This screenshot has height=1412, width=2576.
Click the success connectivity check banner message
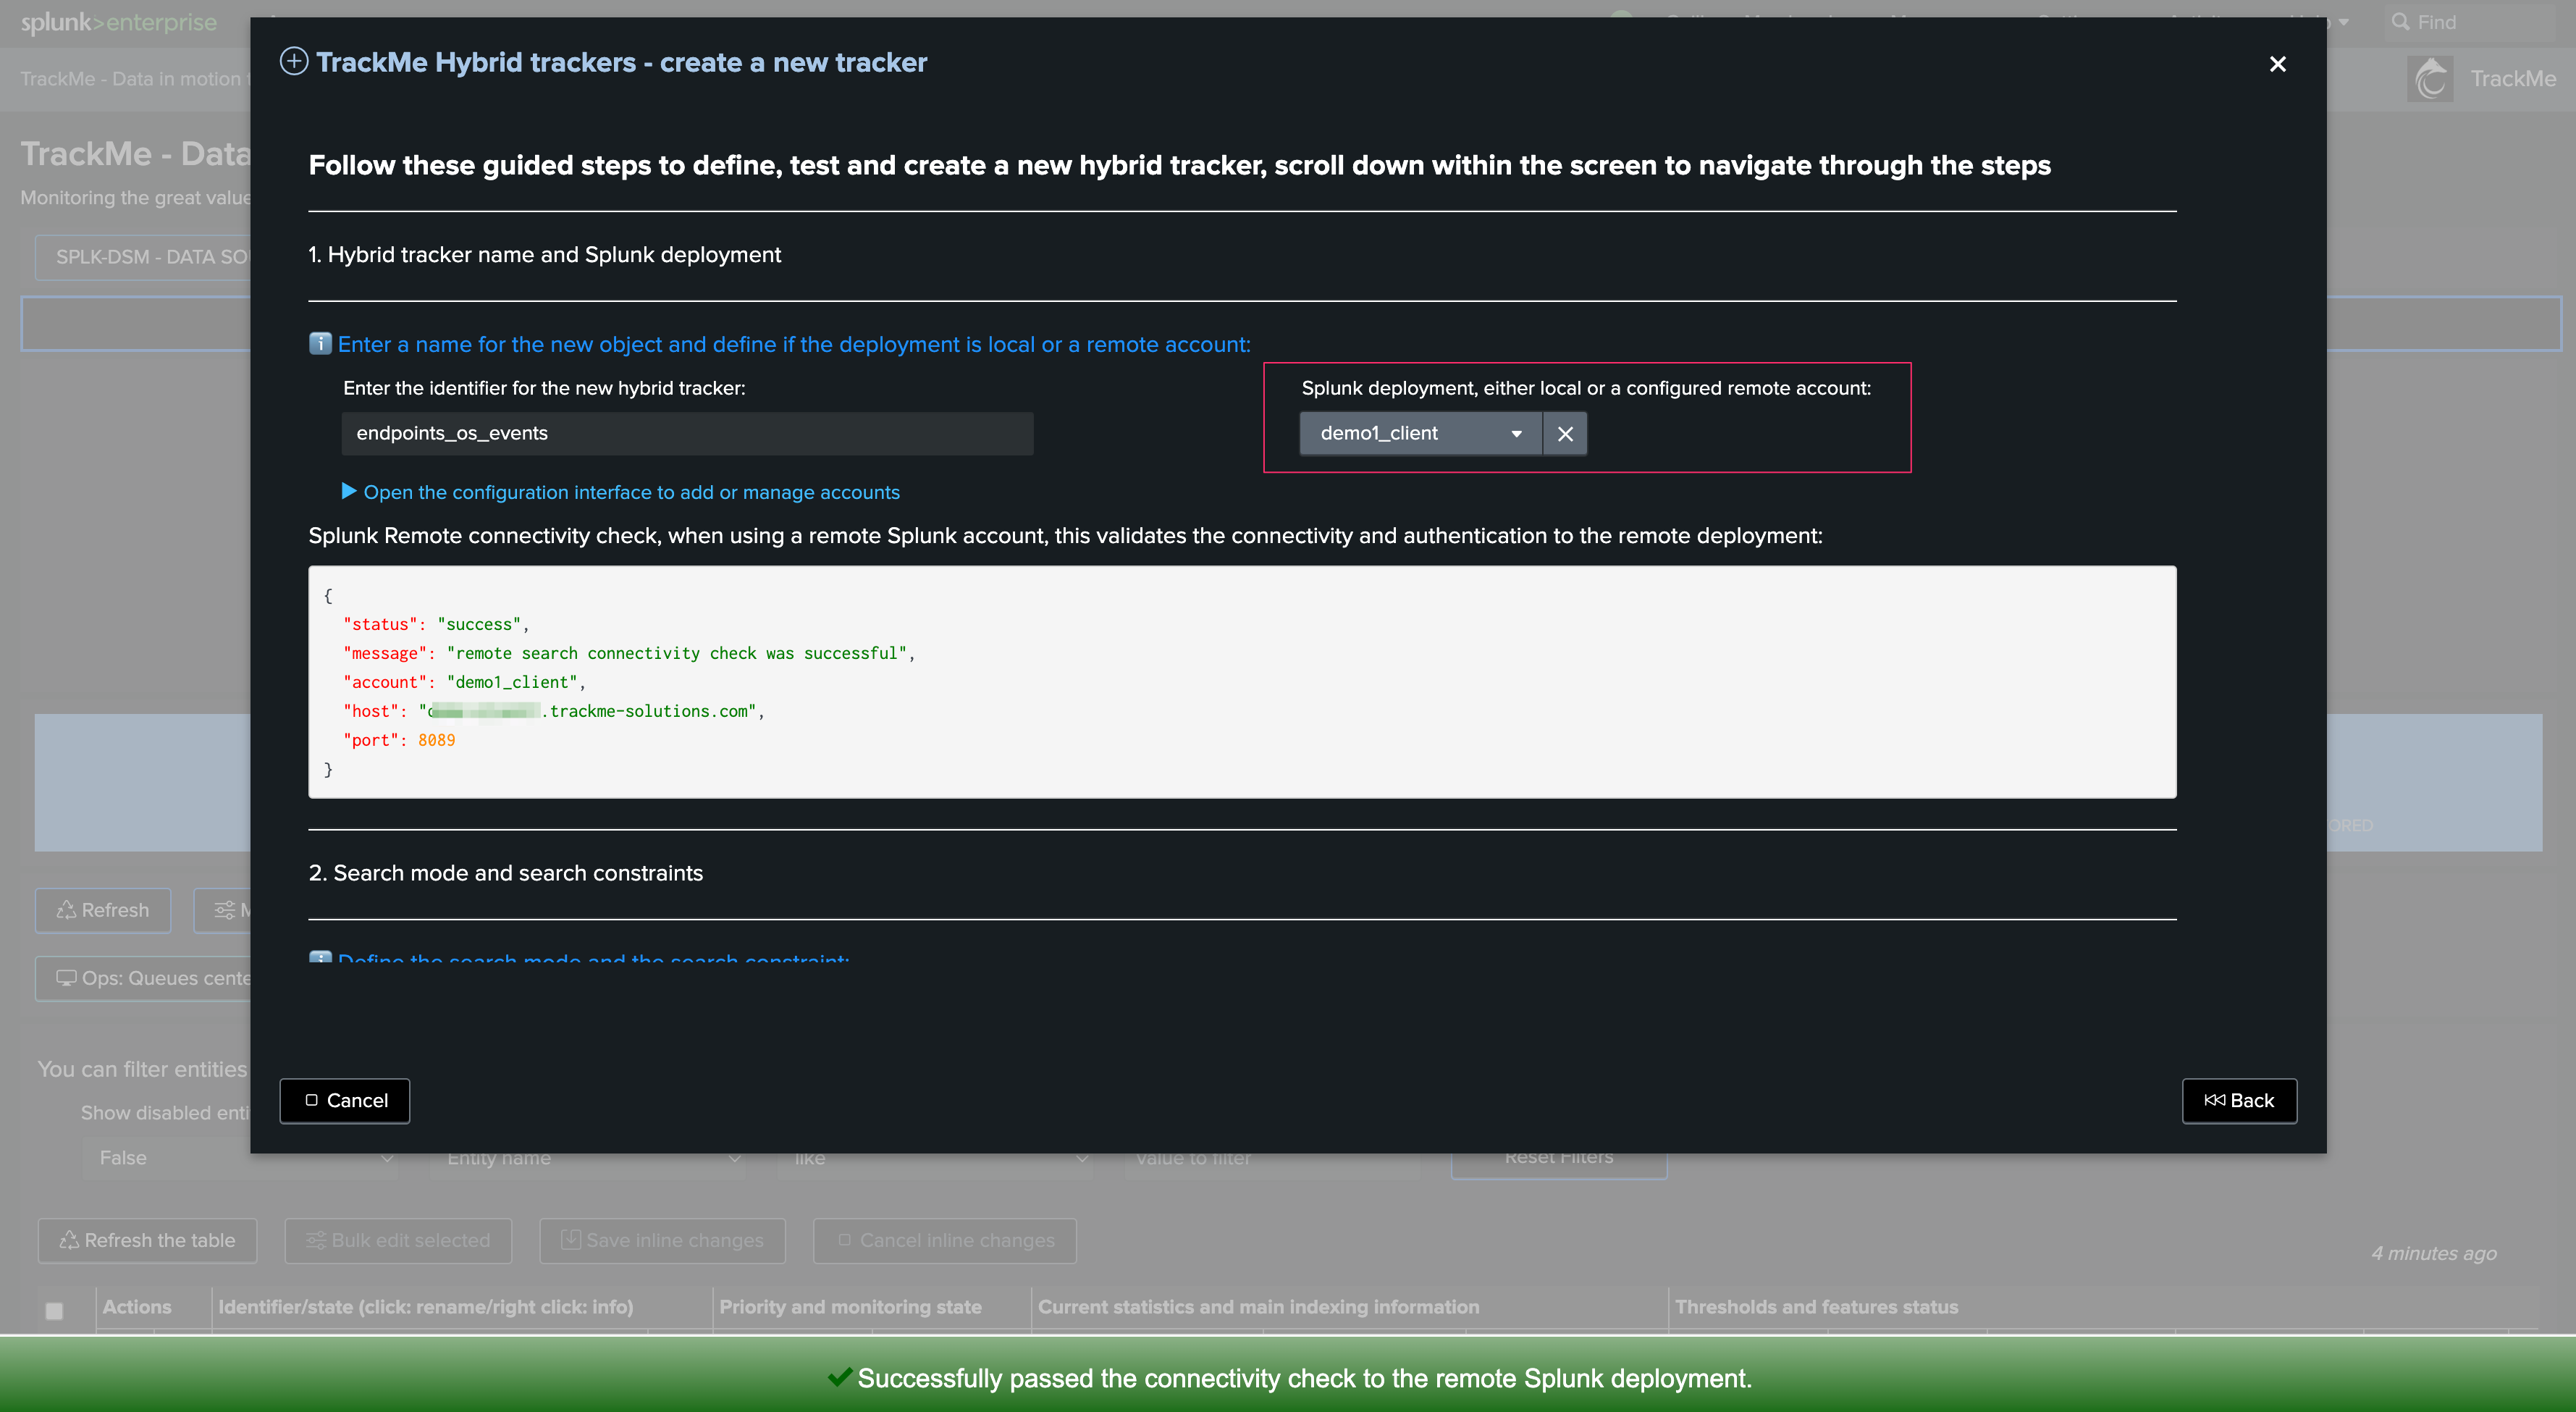[1304, 1378]
